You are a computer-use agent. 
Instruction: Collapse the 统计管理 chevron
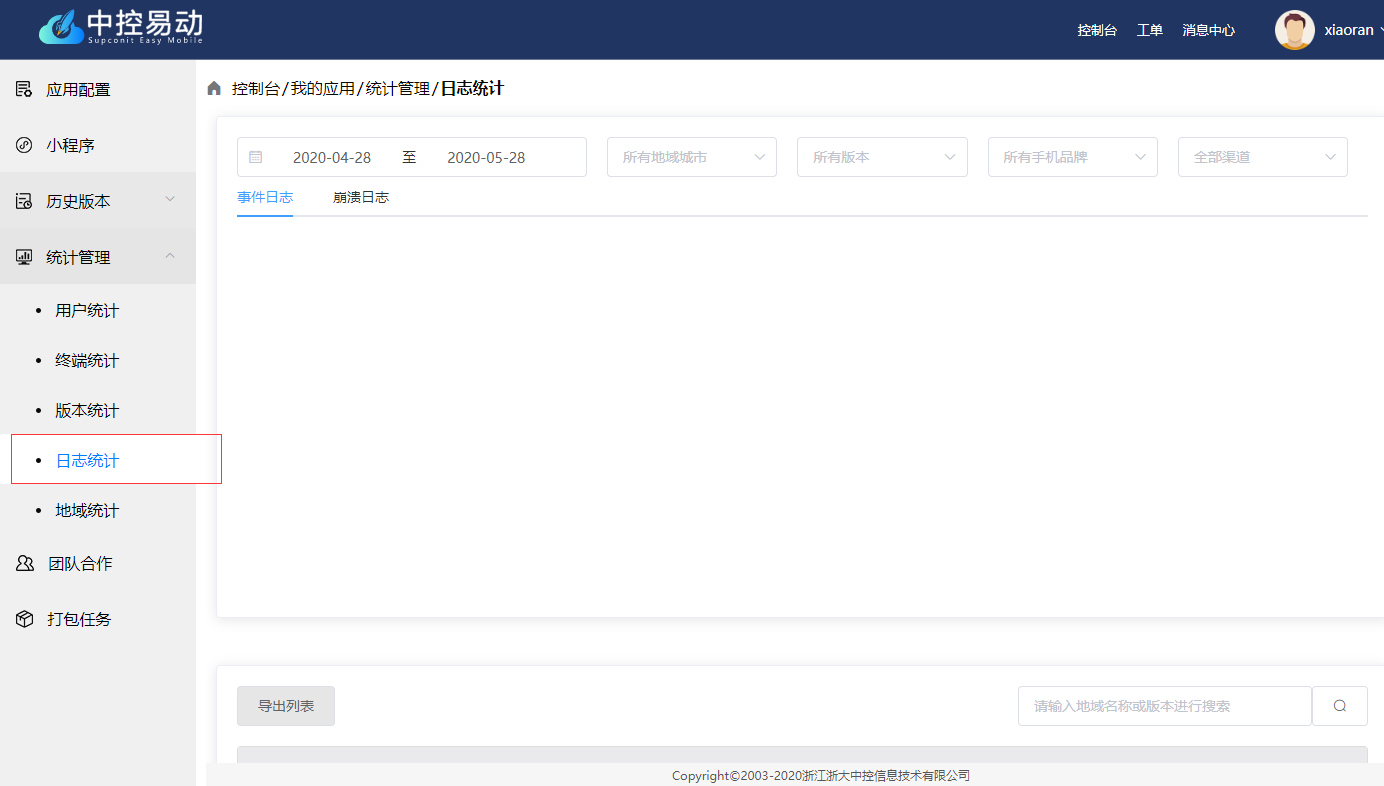pos(170,256)
